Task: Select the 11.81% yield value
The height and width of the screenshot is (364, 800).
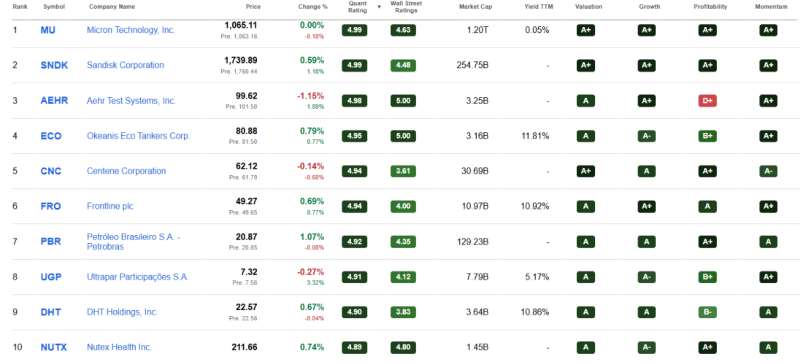Action: pos(535,136)
